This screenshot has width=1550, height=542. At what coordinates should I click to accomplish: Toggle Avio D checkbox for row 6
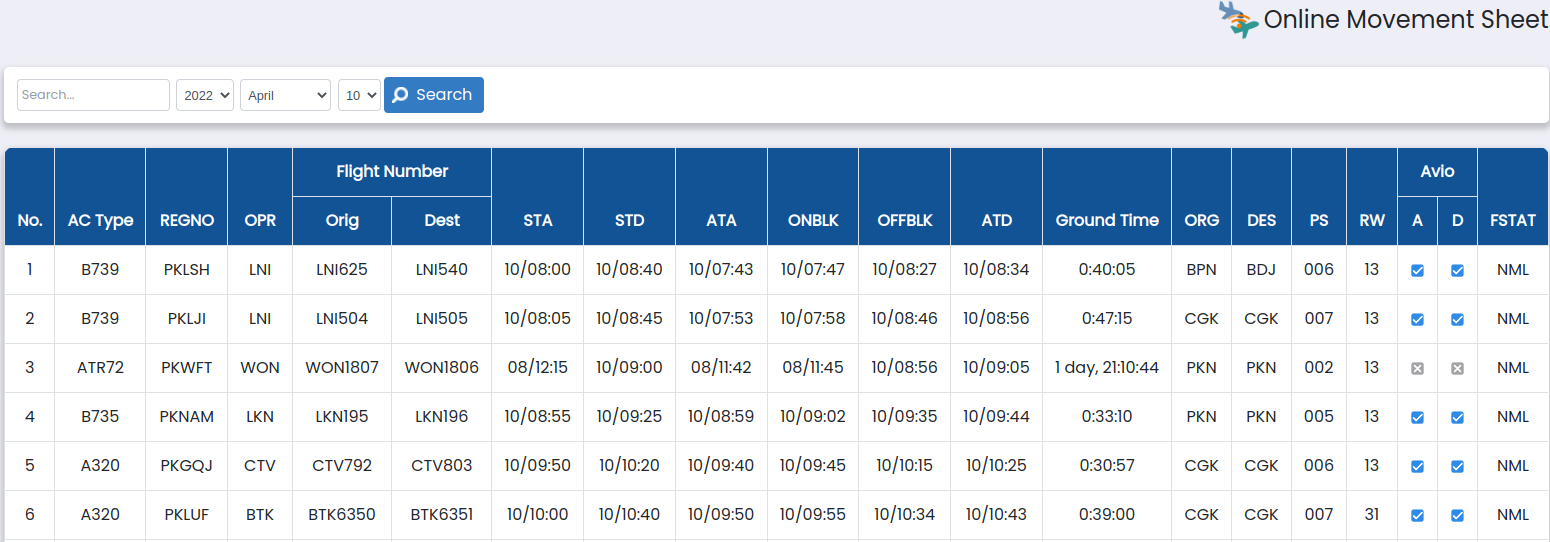pos(1457,515)
